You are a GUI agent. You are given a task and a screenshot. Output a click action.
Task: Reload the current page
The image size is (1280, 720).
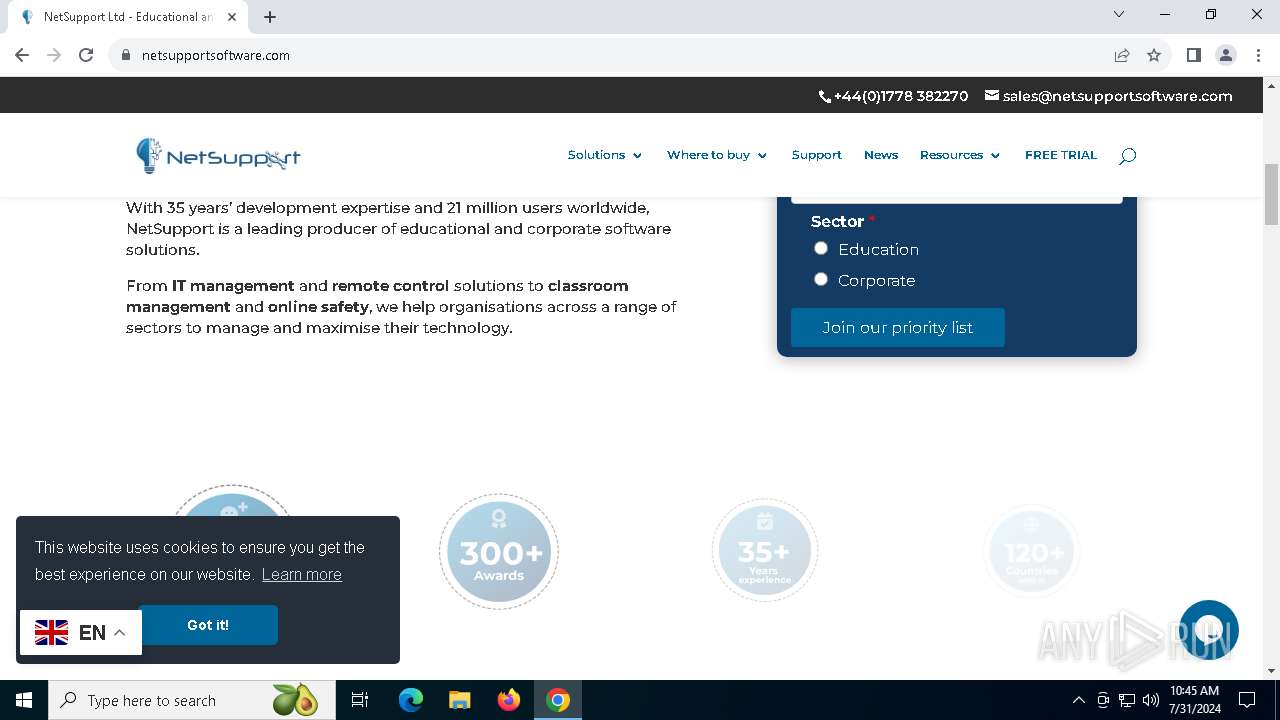click(x=86, y=55)
